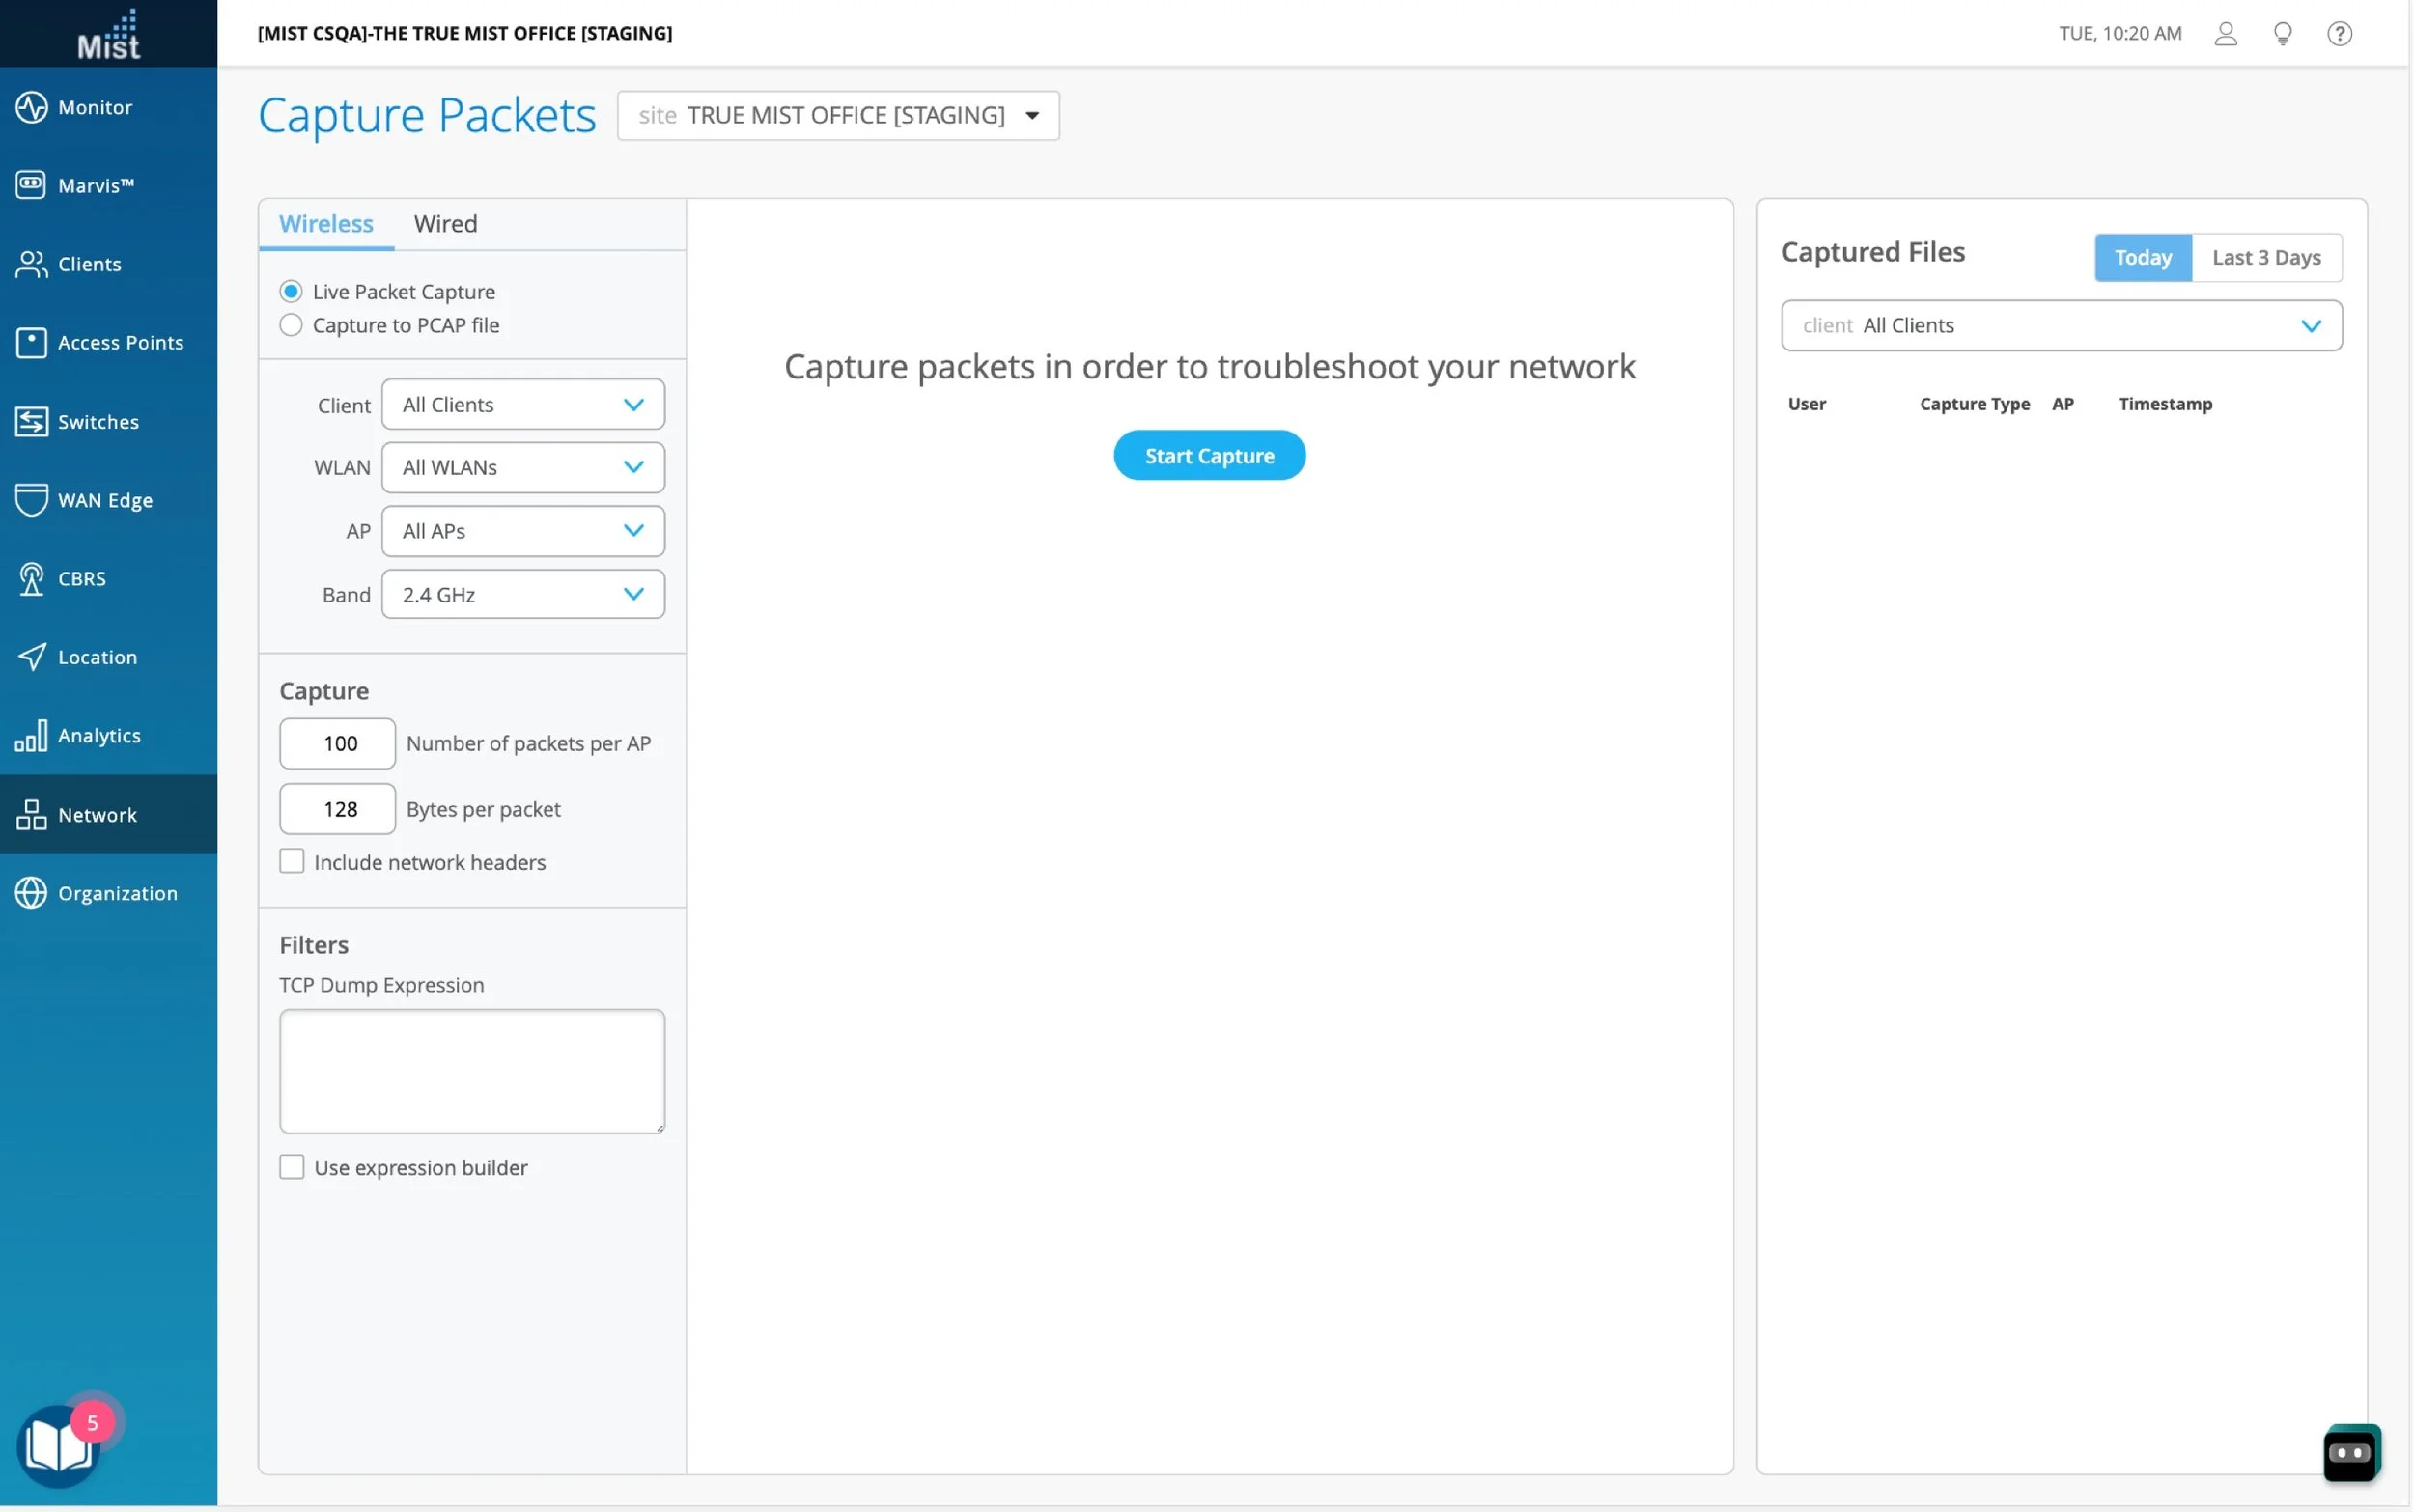
Task: Expand the Band 2.4 GHz dropdown
Action: [x=523, y=595]
